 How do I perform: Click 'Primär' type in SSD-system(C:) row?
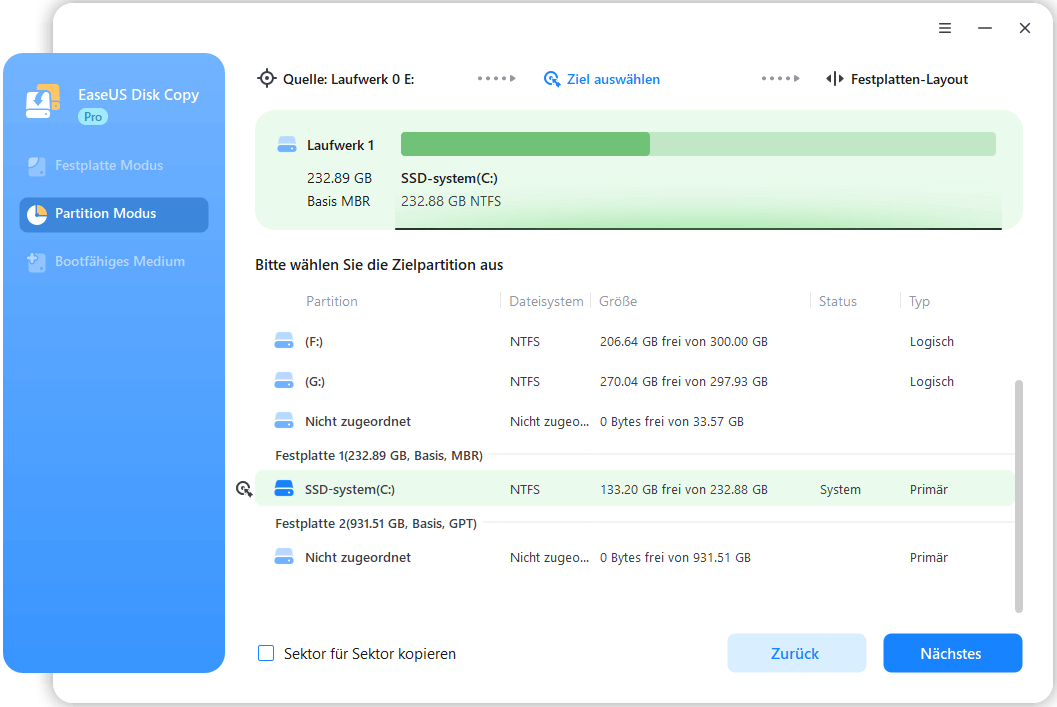click(928, 489)
